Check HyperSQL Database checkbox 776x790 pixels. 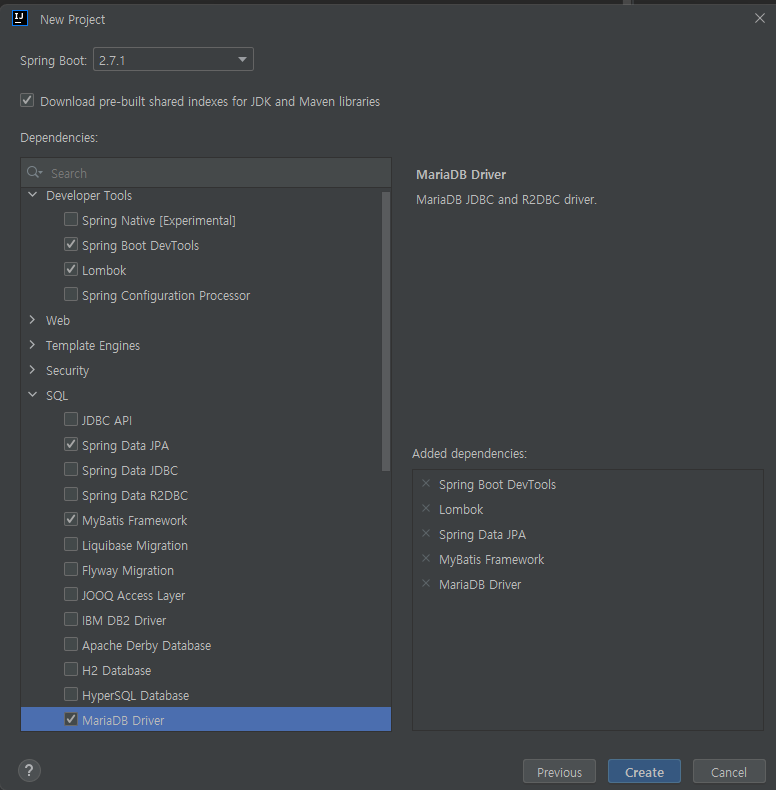(x=71, y=694)
